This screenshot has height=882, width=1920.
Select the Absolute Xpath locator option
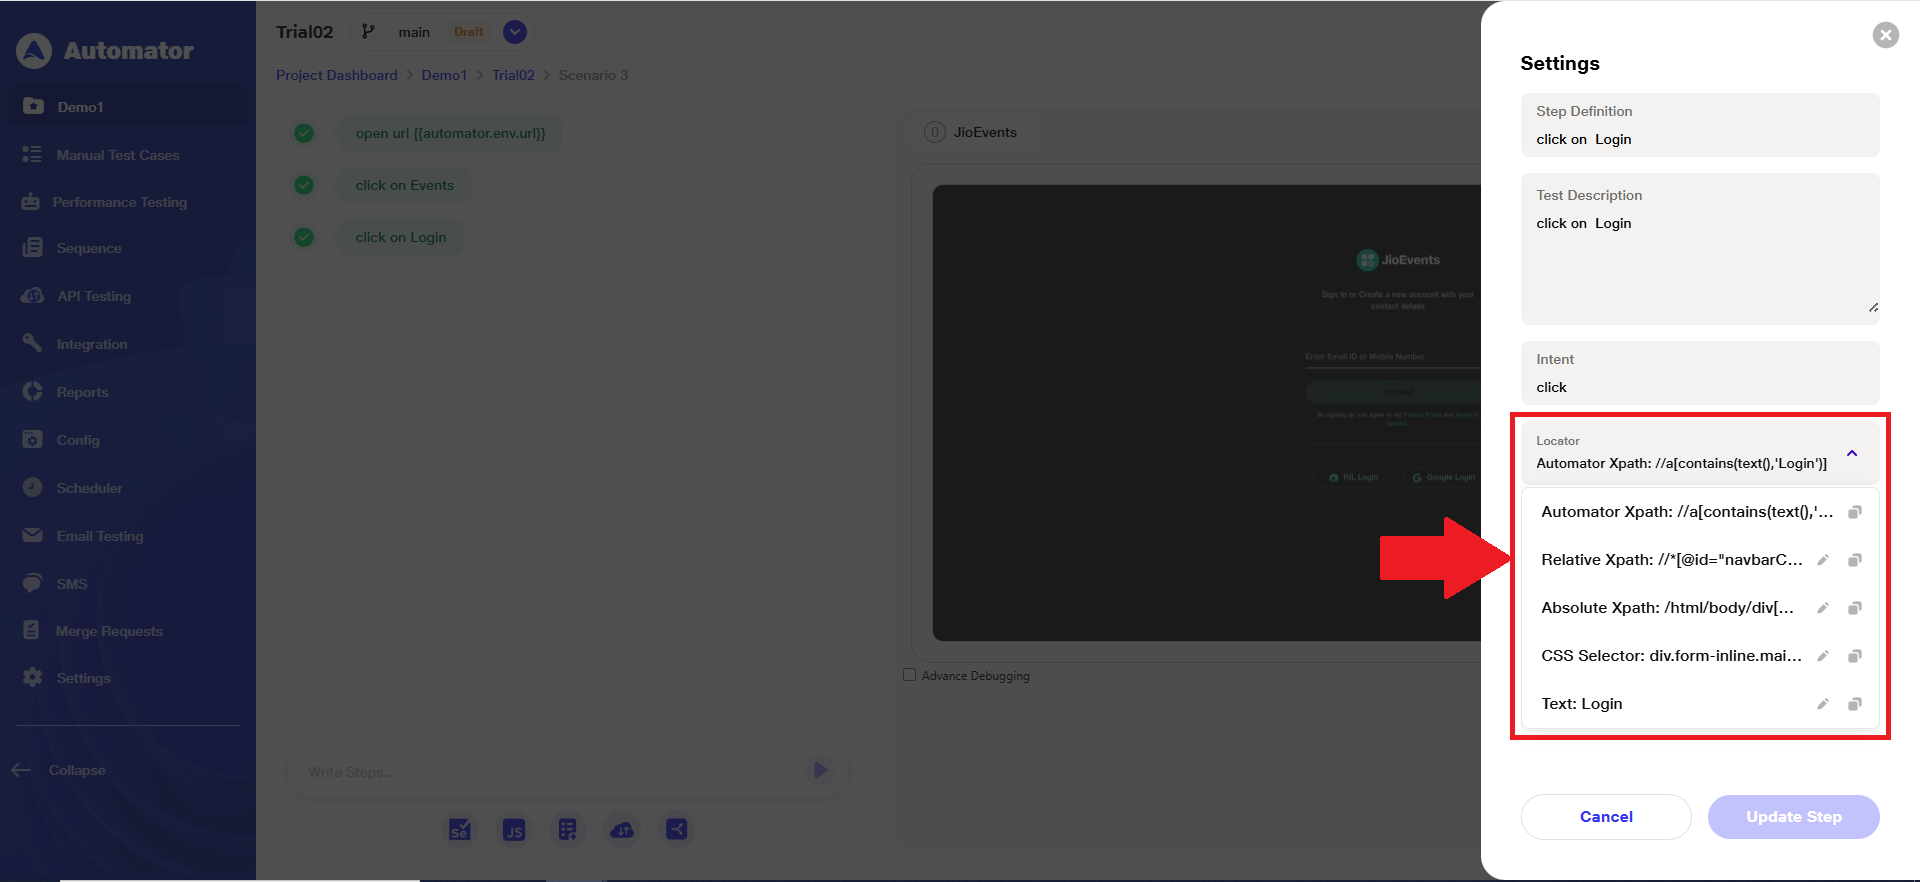tap(1667, 608)
